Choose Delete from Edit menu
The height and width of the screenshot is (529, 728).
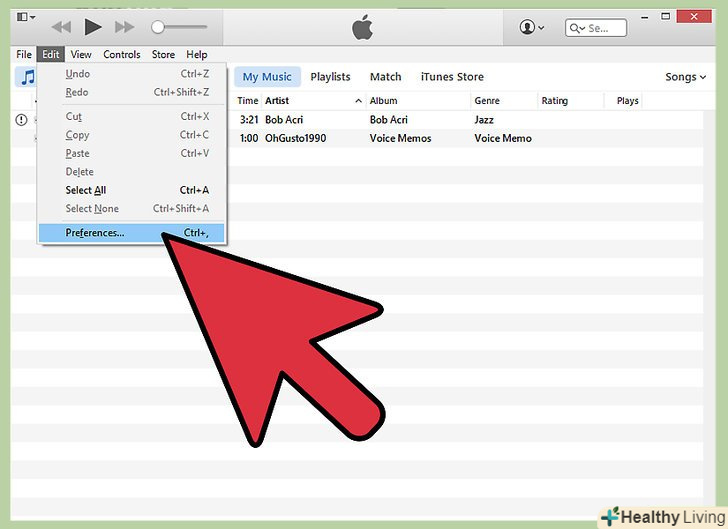(x=132, y=172)
